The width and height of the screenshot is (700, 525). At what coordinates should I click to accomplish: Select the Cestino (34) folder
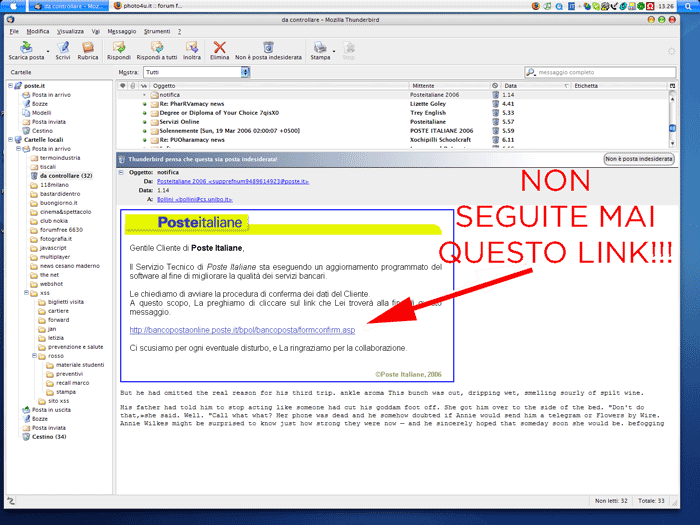point(49,437)
